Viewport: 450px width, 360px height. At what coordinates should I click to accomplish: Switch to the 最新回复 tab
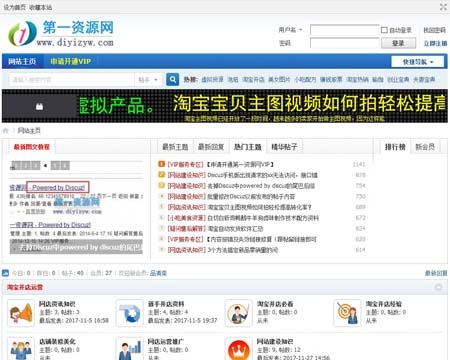[211, 147]
